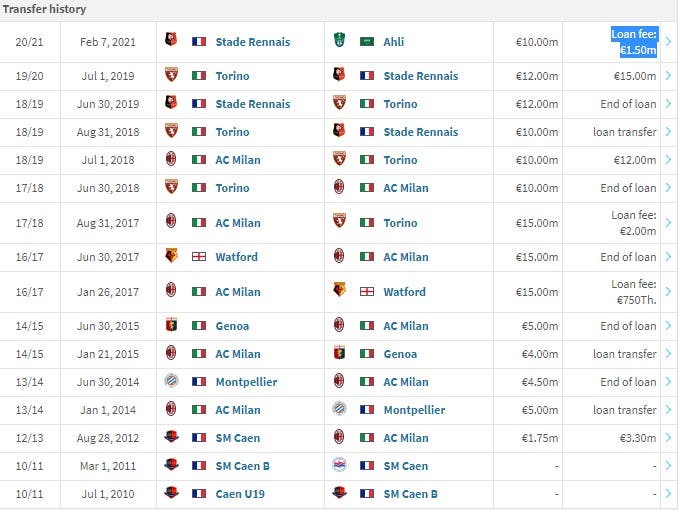Open the Ahli club link
The height and width of the screenshot is (510, 678).
click(x=393, y=42)
